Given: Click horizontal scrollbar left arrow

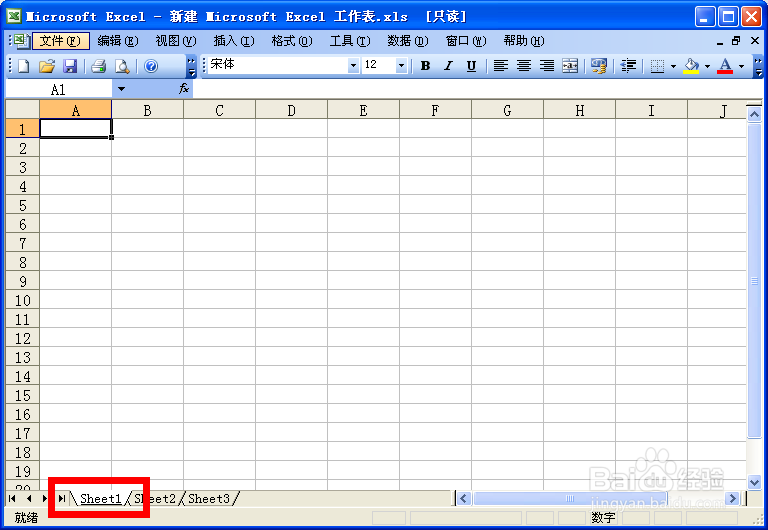Looking at the screenshot, I should [464, 499].
